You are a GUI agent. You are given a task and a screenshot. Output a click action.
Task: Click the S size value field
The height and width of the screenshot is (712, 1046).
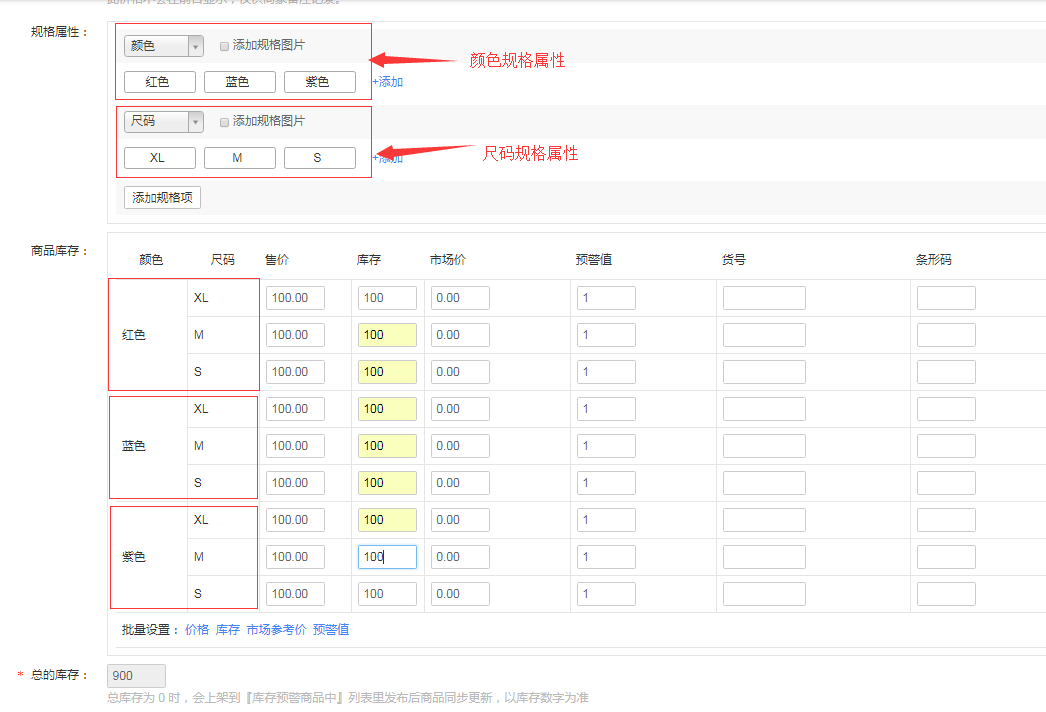coord(320,158)
